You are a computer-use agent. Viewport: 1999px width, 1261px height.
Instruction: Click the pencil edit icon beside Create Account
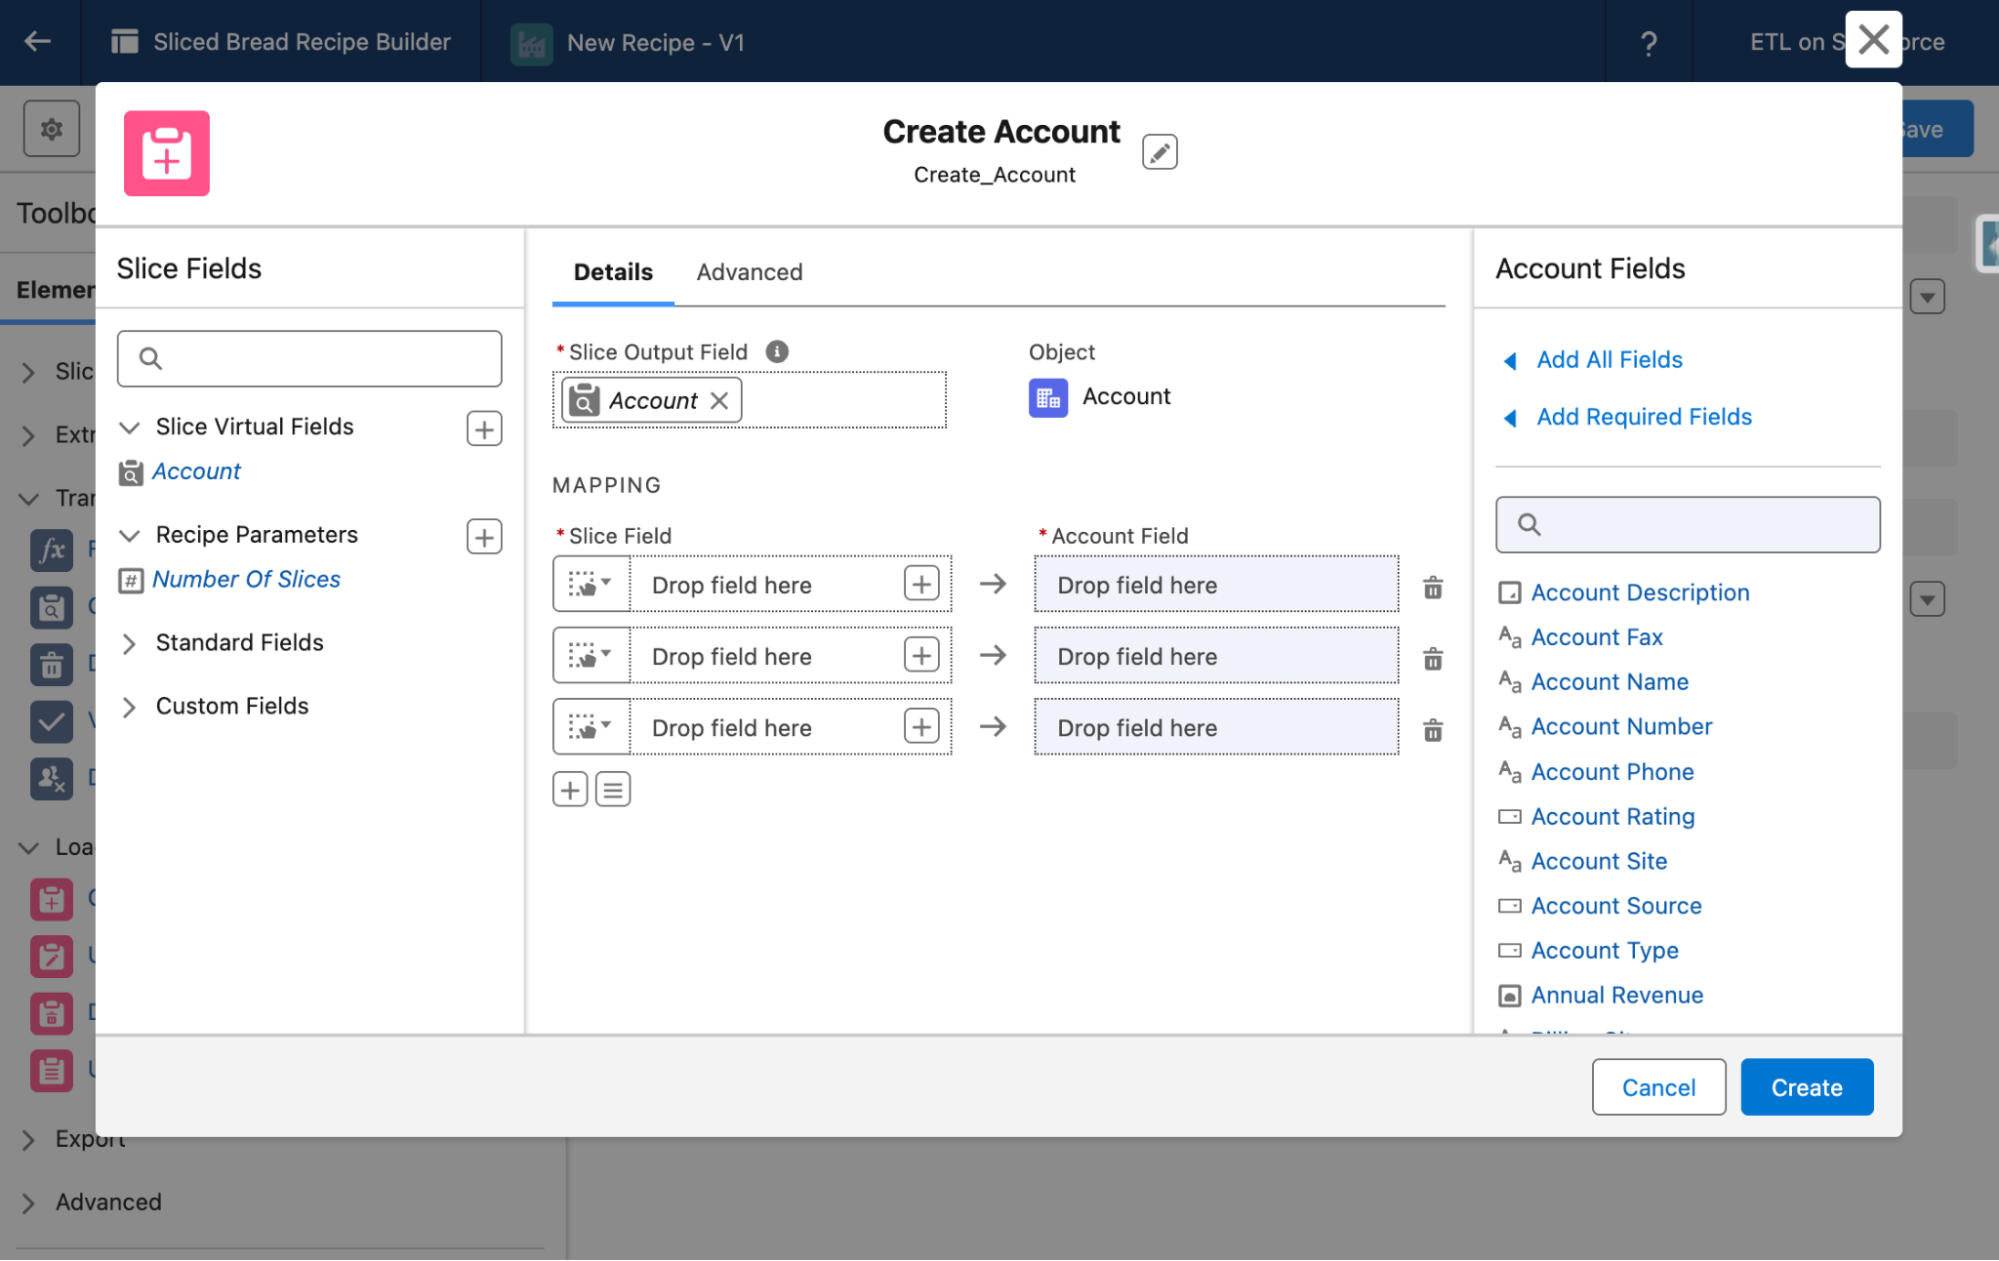(1159, 152)
